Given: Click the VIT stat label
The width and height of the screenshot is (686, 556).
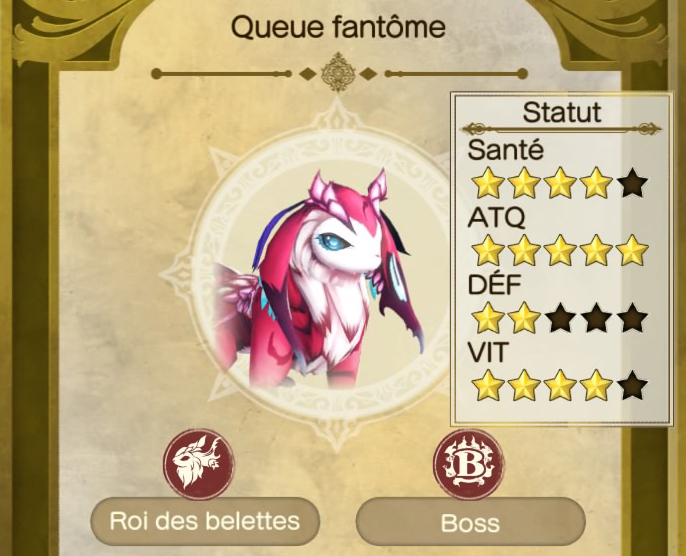Looking at the screenshot, I should [488, 352].
